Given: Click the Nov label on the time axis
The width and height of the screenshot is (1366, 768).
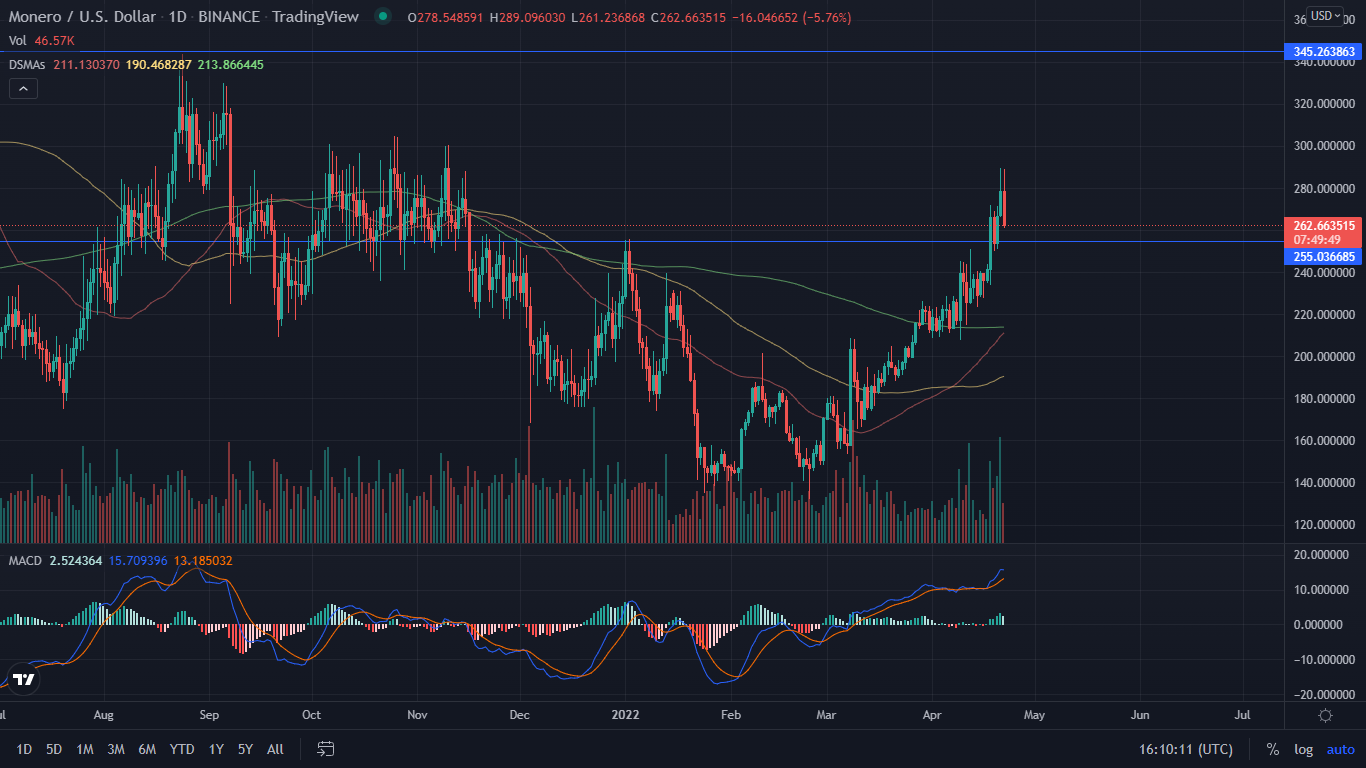Looking at the screenshot, I should point(418,715).
